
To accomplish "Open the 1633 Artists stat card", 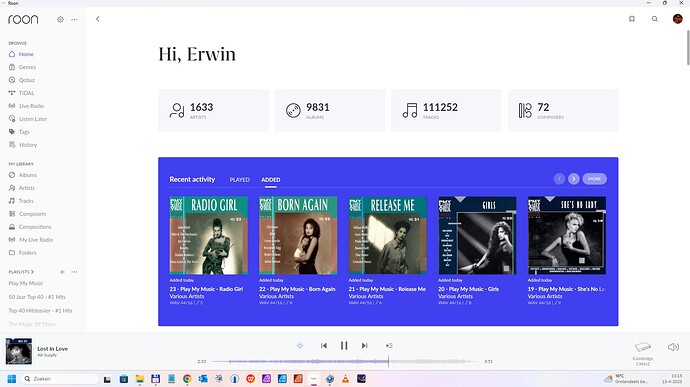I will click(213, 110).
